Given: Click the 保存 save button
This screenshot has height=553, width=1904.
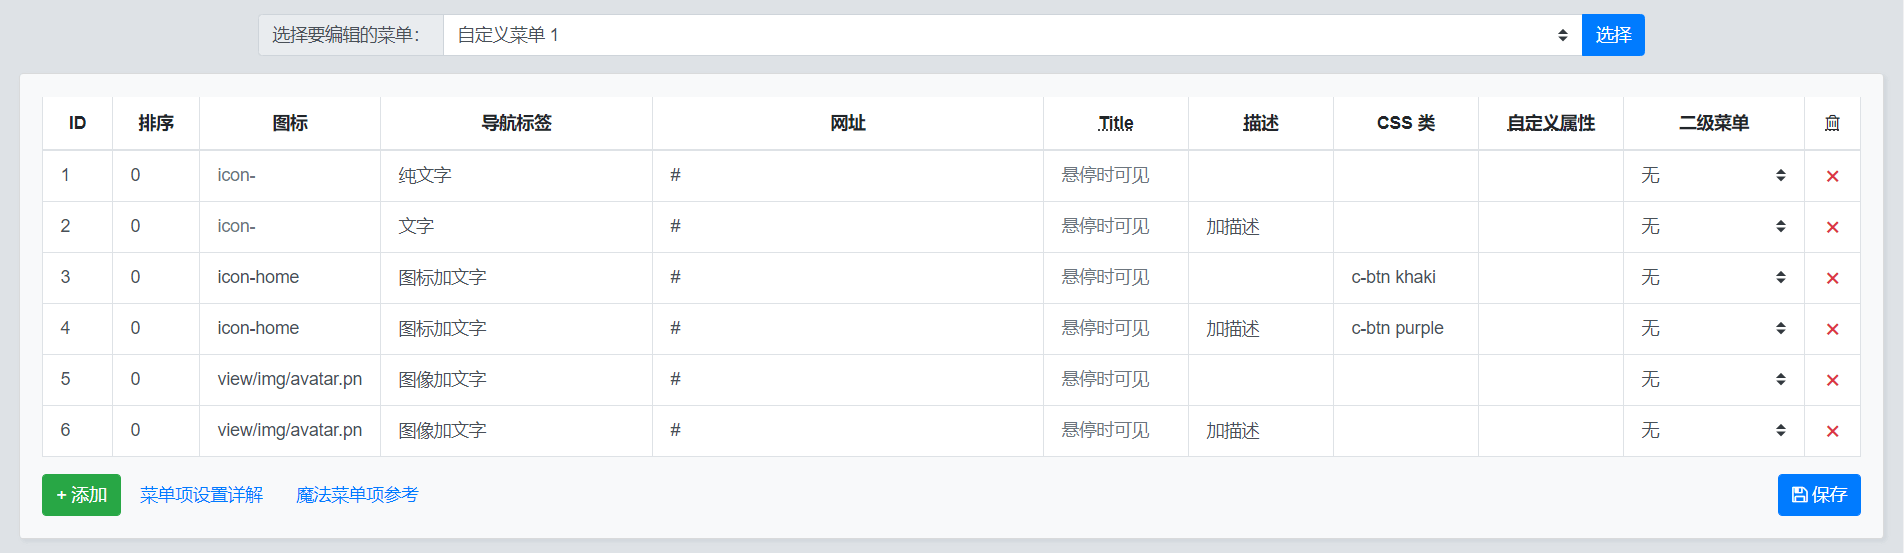Looking at the screenshot, I should coord(1819,495).
